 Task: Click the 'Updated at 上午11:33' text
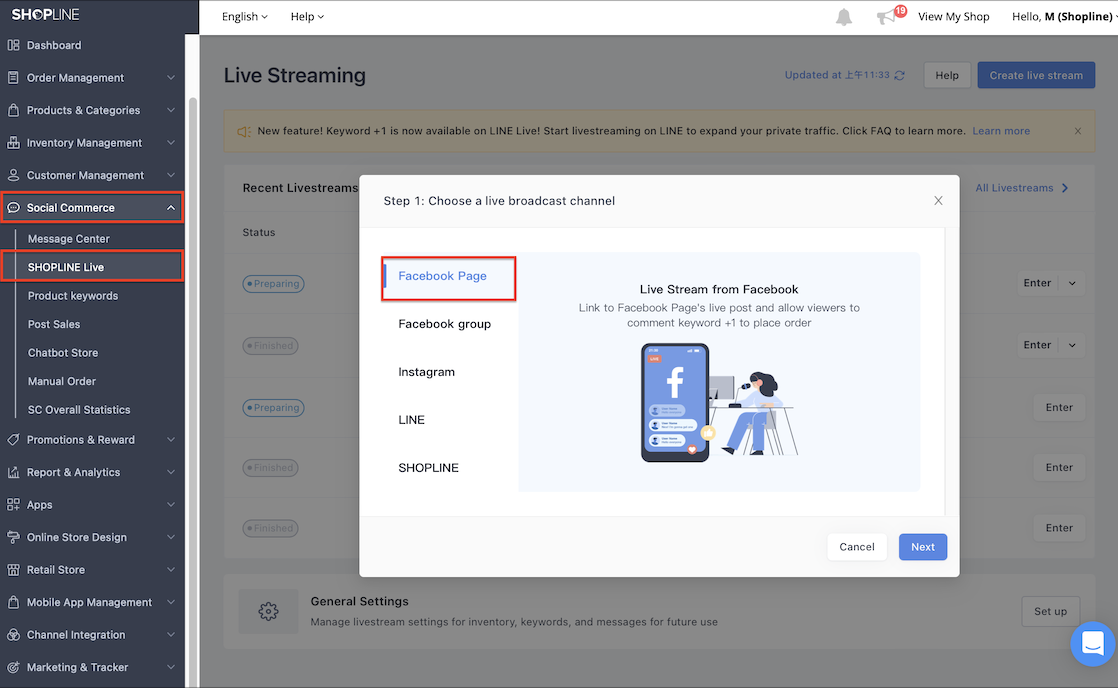(837, 75)
